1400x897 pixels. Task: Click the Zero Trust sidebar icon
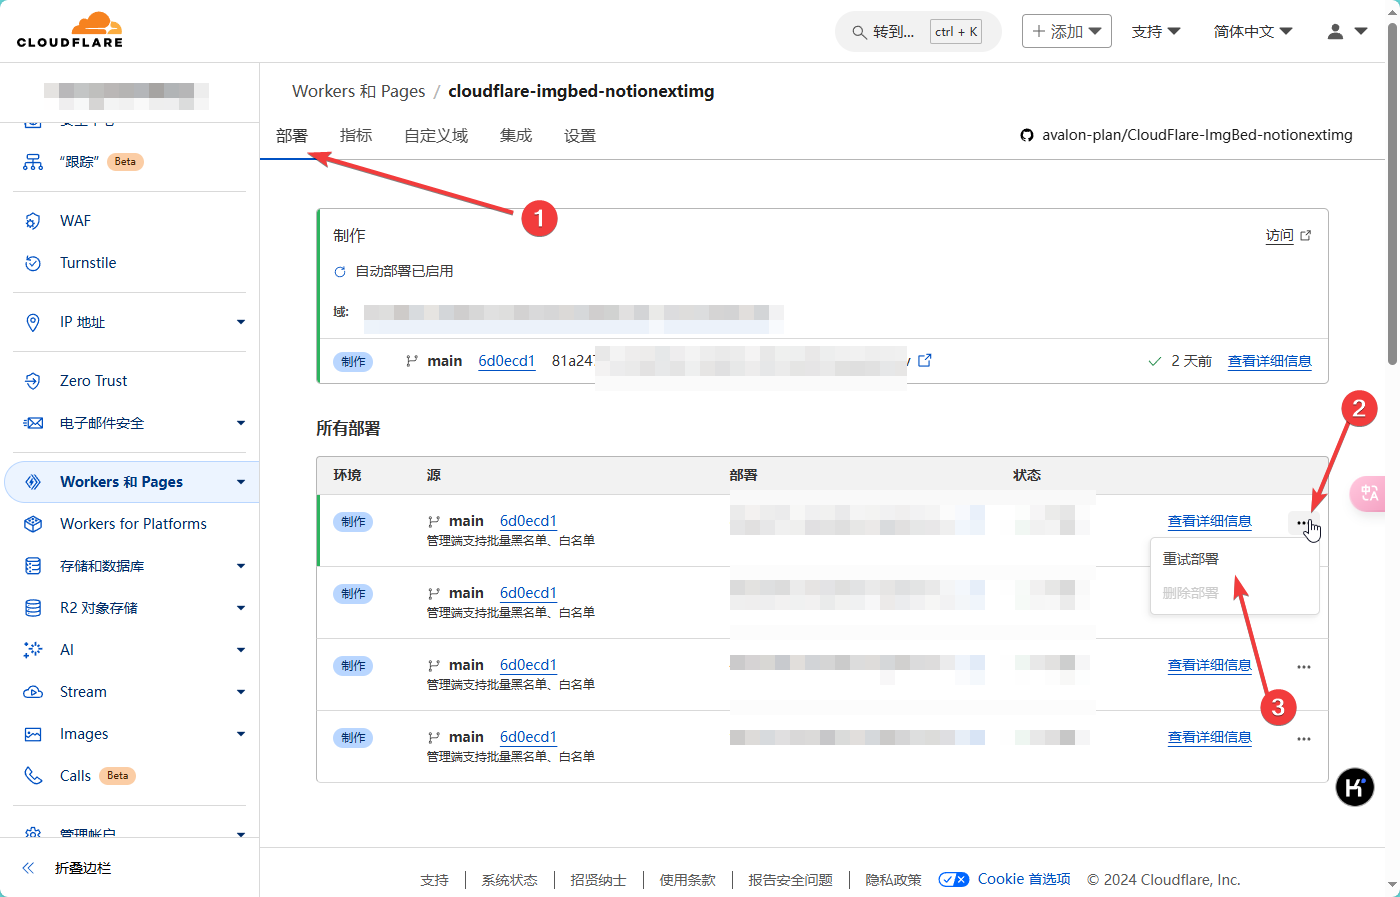33,381
